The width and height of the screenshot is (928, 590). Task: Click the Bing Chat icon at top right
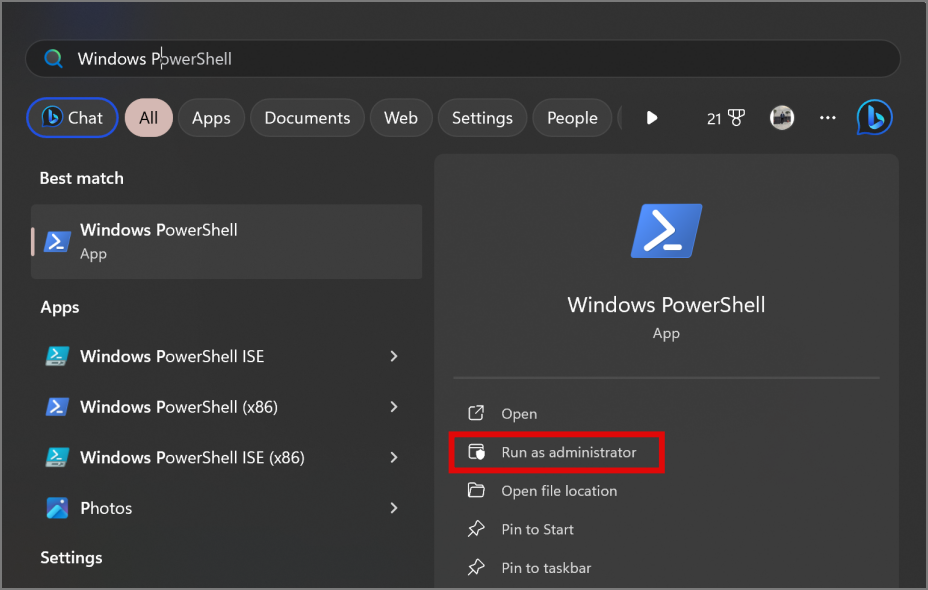pos(874,118)
